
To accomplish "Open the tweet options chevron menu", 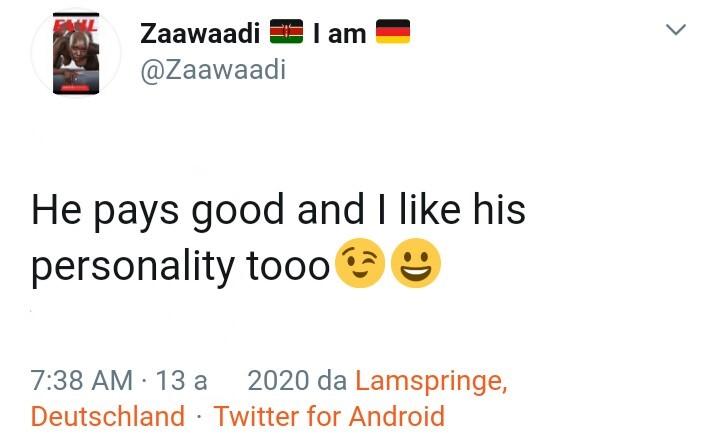I will (676, 30).
